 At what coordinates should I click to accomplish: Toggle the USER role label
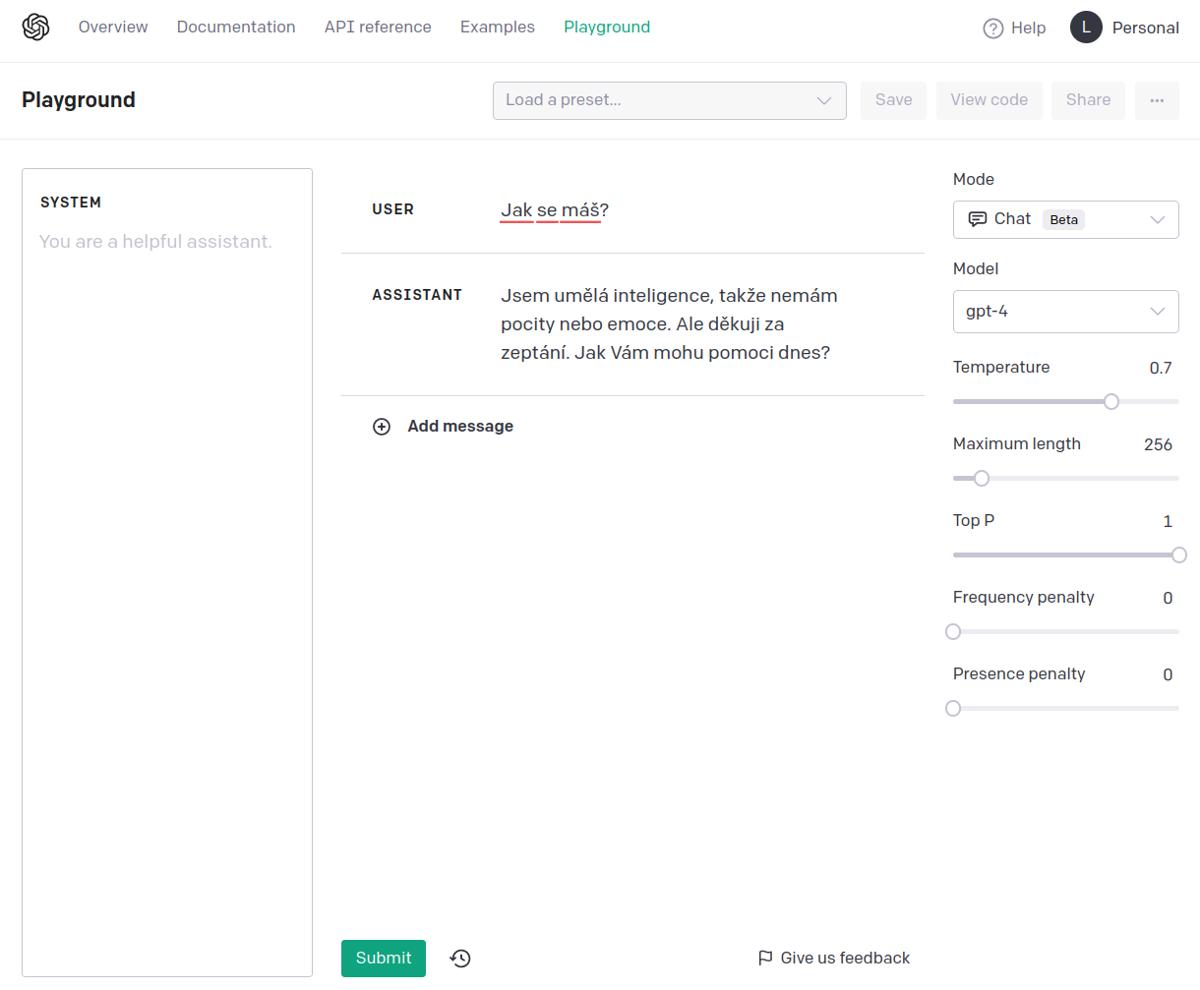point(393,210)
